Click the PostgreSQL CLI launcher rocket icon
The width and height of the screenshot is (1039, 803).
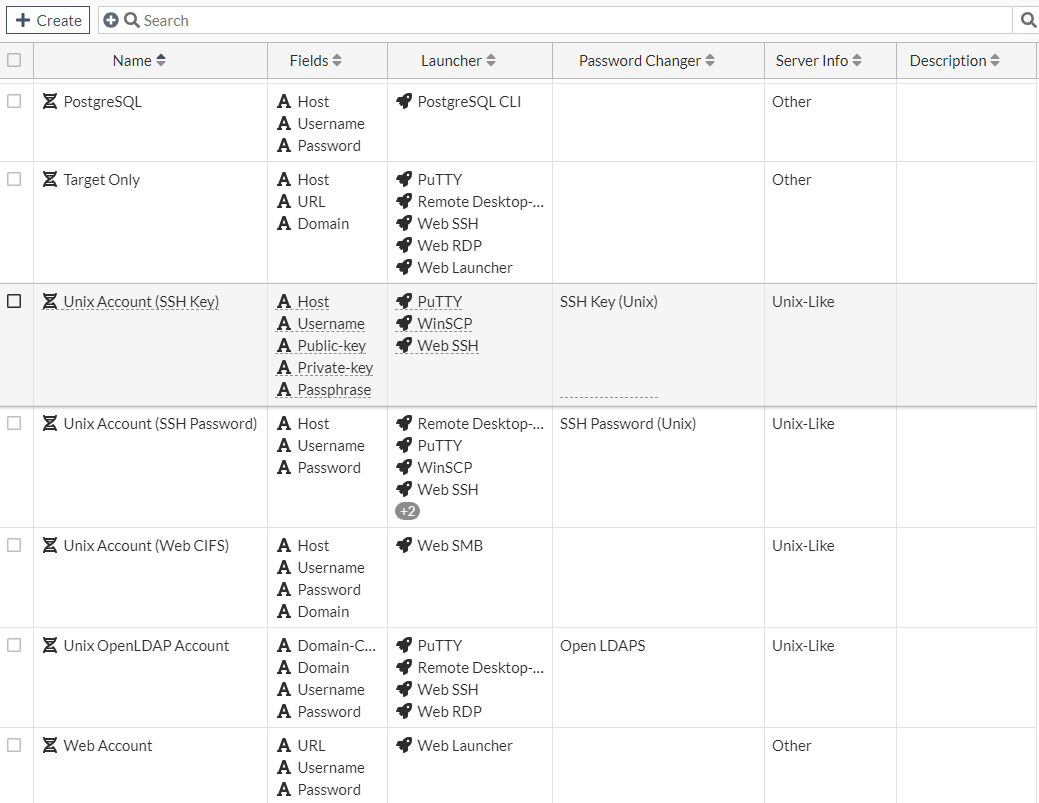click(404, 101)
